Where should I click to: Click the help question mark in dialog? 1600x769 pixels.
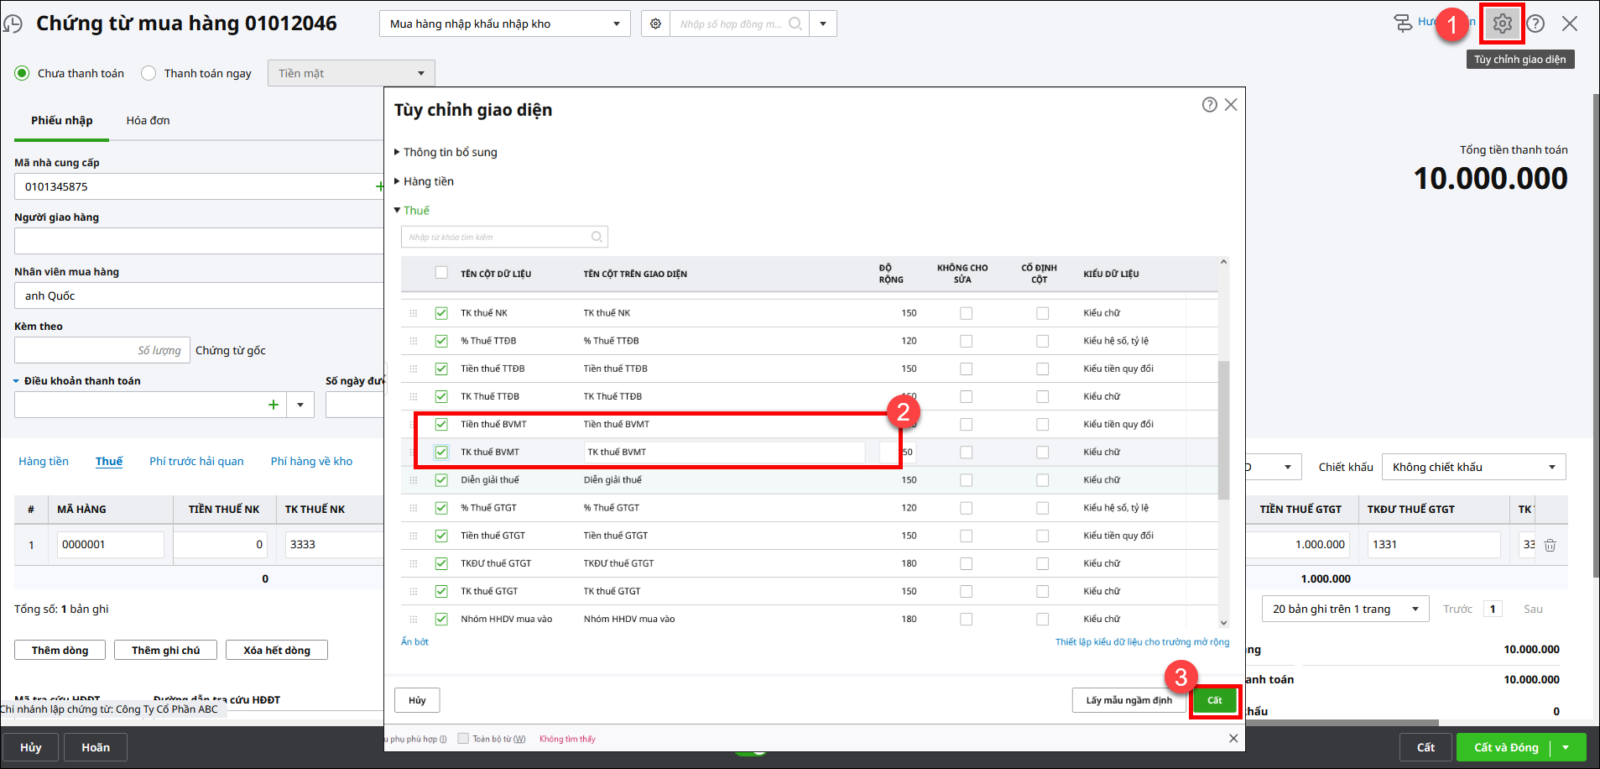[1209, 105]
